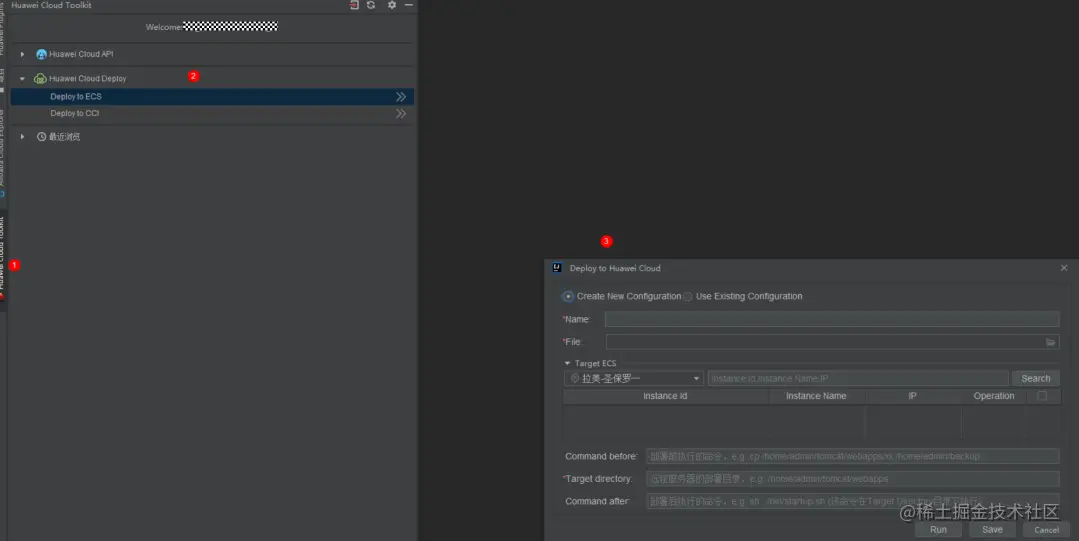This screenshot has width=1079, height=541.
Task: Collapse the Huawei Cloud Deploy node
Action: 22,78
